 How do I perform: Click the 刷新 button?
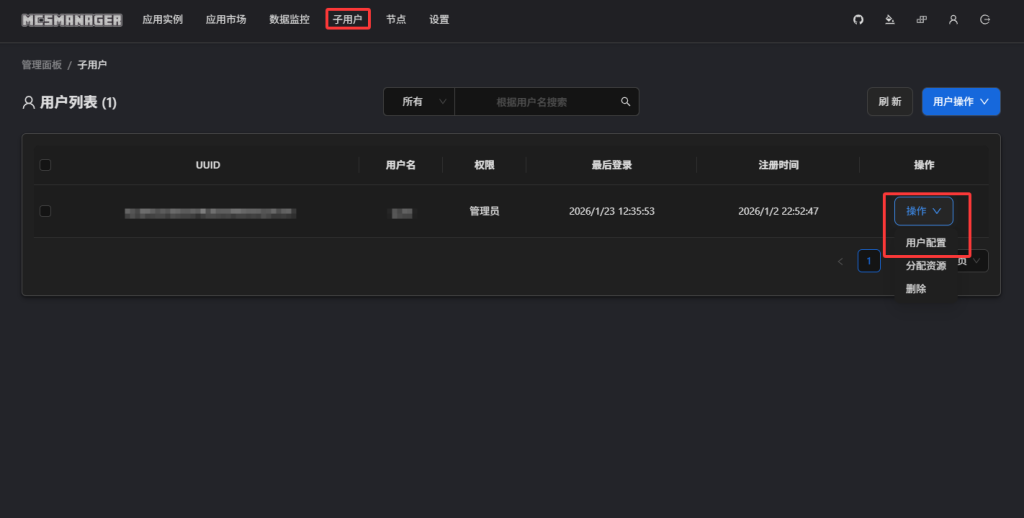point(889,102)
